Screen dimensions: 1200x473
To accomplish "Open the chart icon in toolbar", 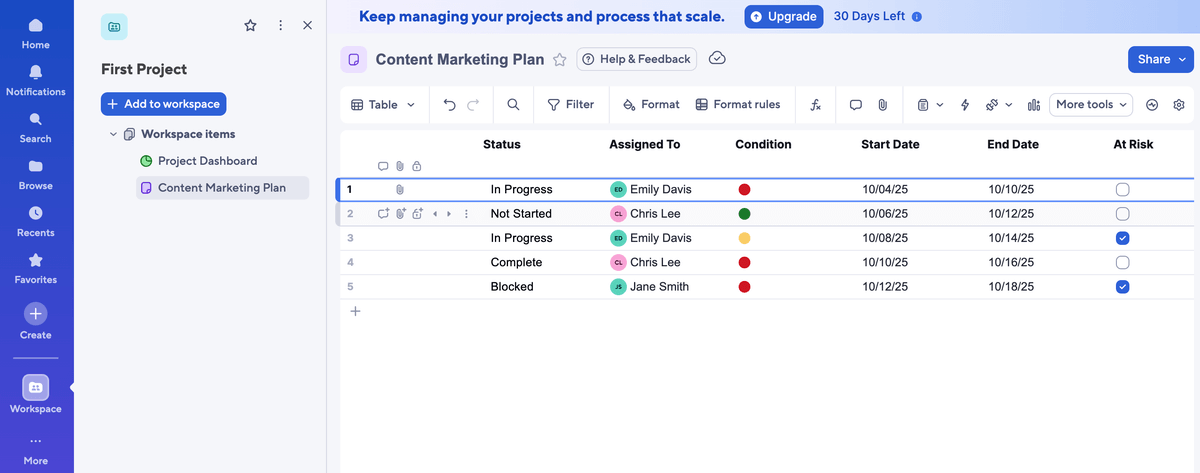I will (x=1034, y=104).
